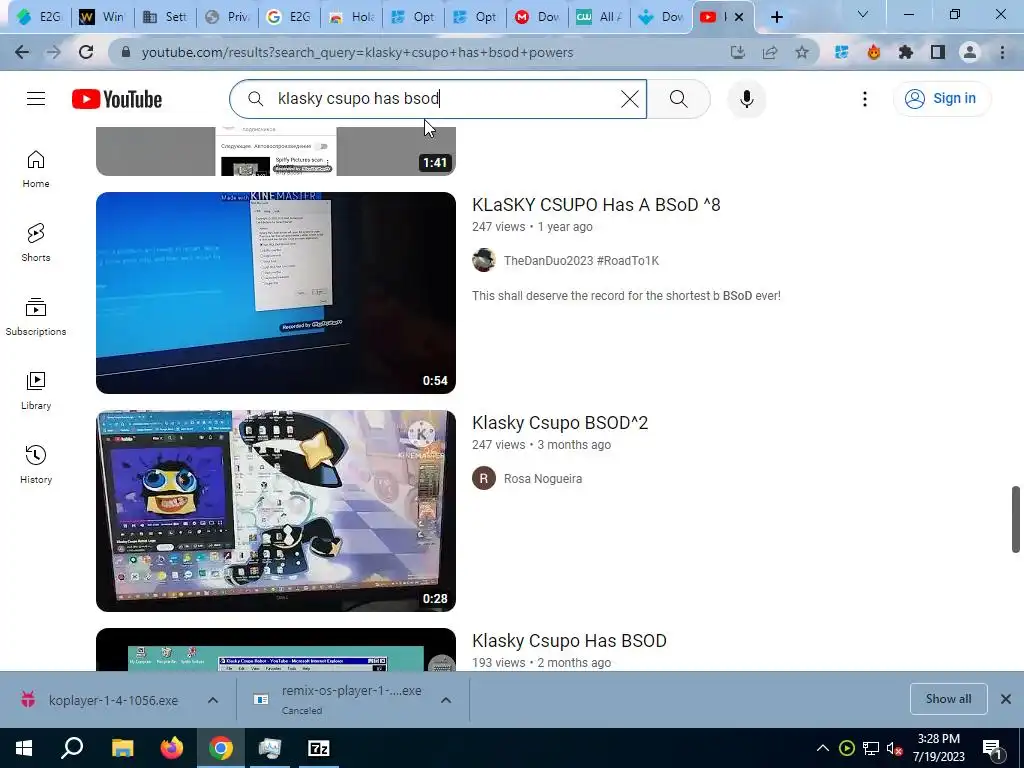The width and height of the screenshot is (1024, 768).
Task: Open Windows taskbar search
Action: 72,748
